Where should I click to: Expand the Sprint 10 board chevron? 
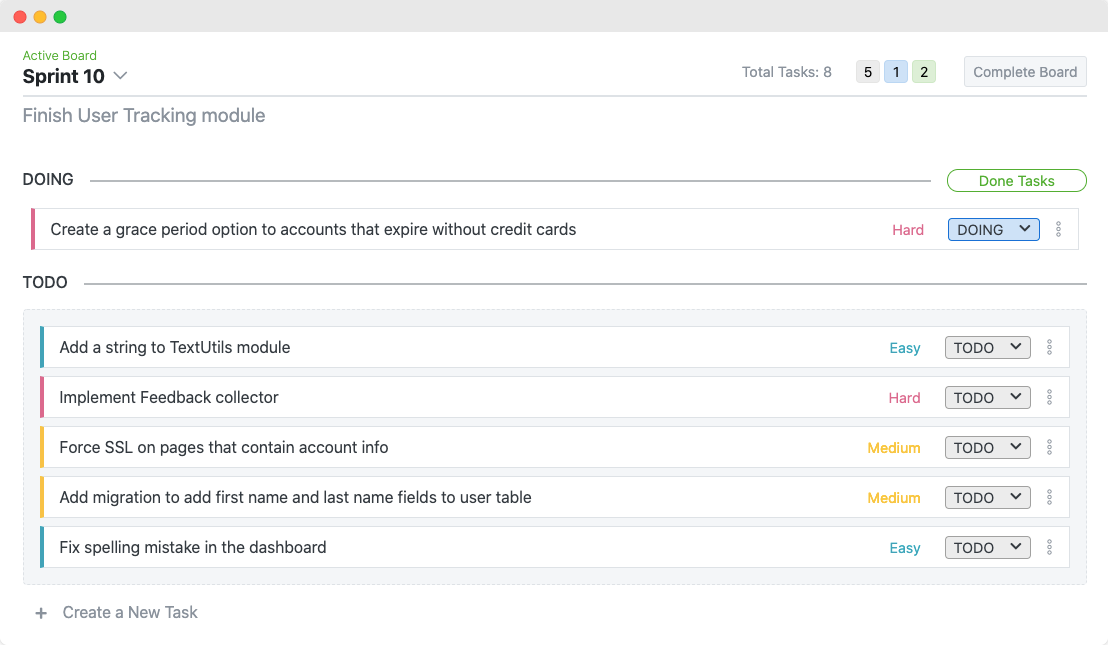[120, 76]
